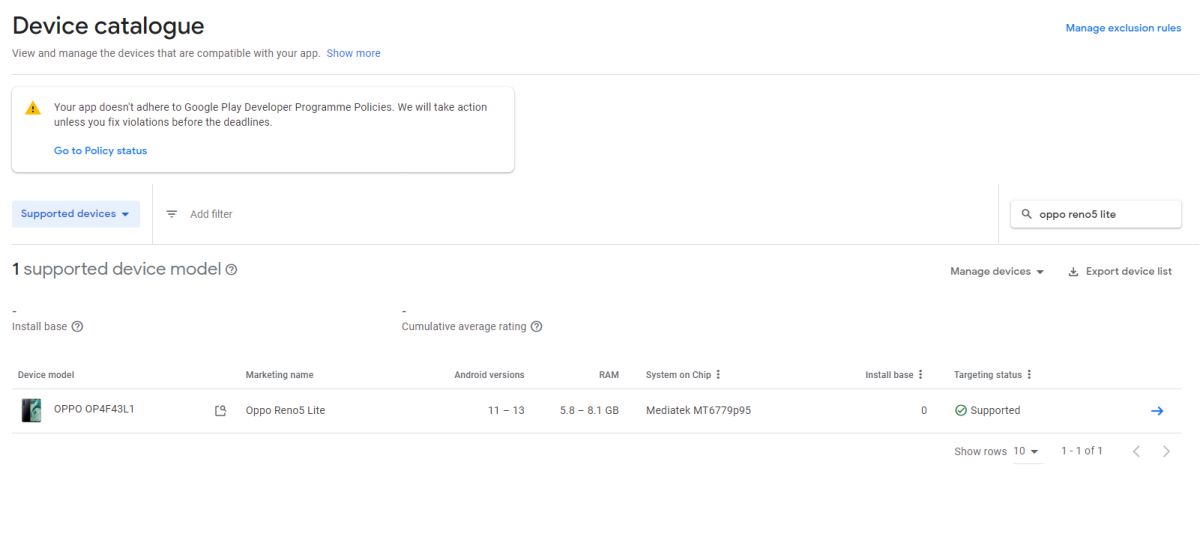Open Install base column options menu

click(920, 375)
